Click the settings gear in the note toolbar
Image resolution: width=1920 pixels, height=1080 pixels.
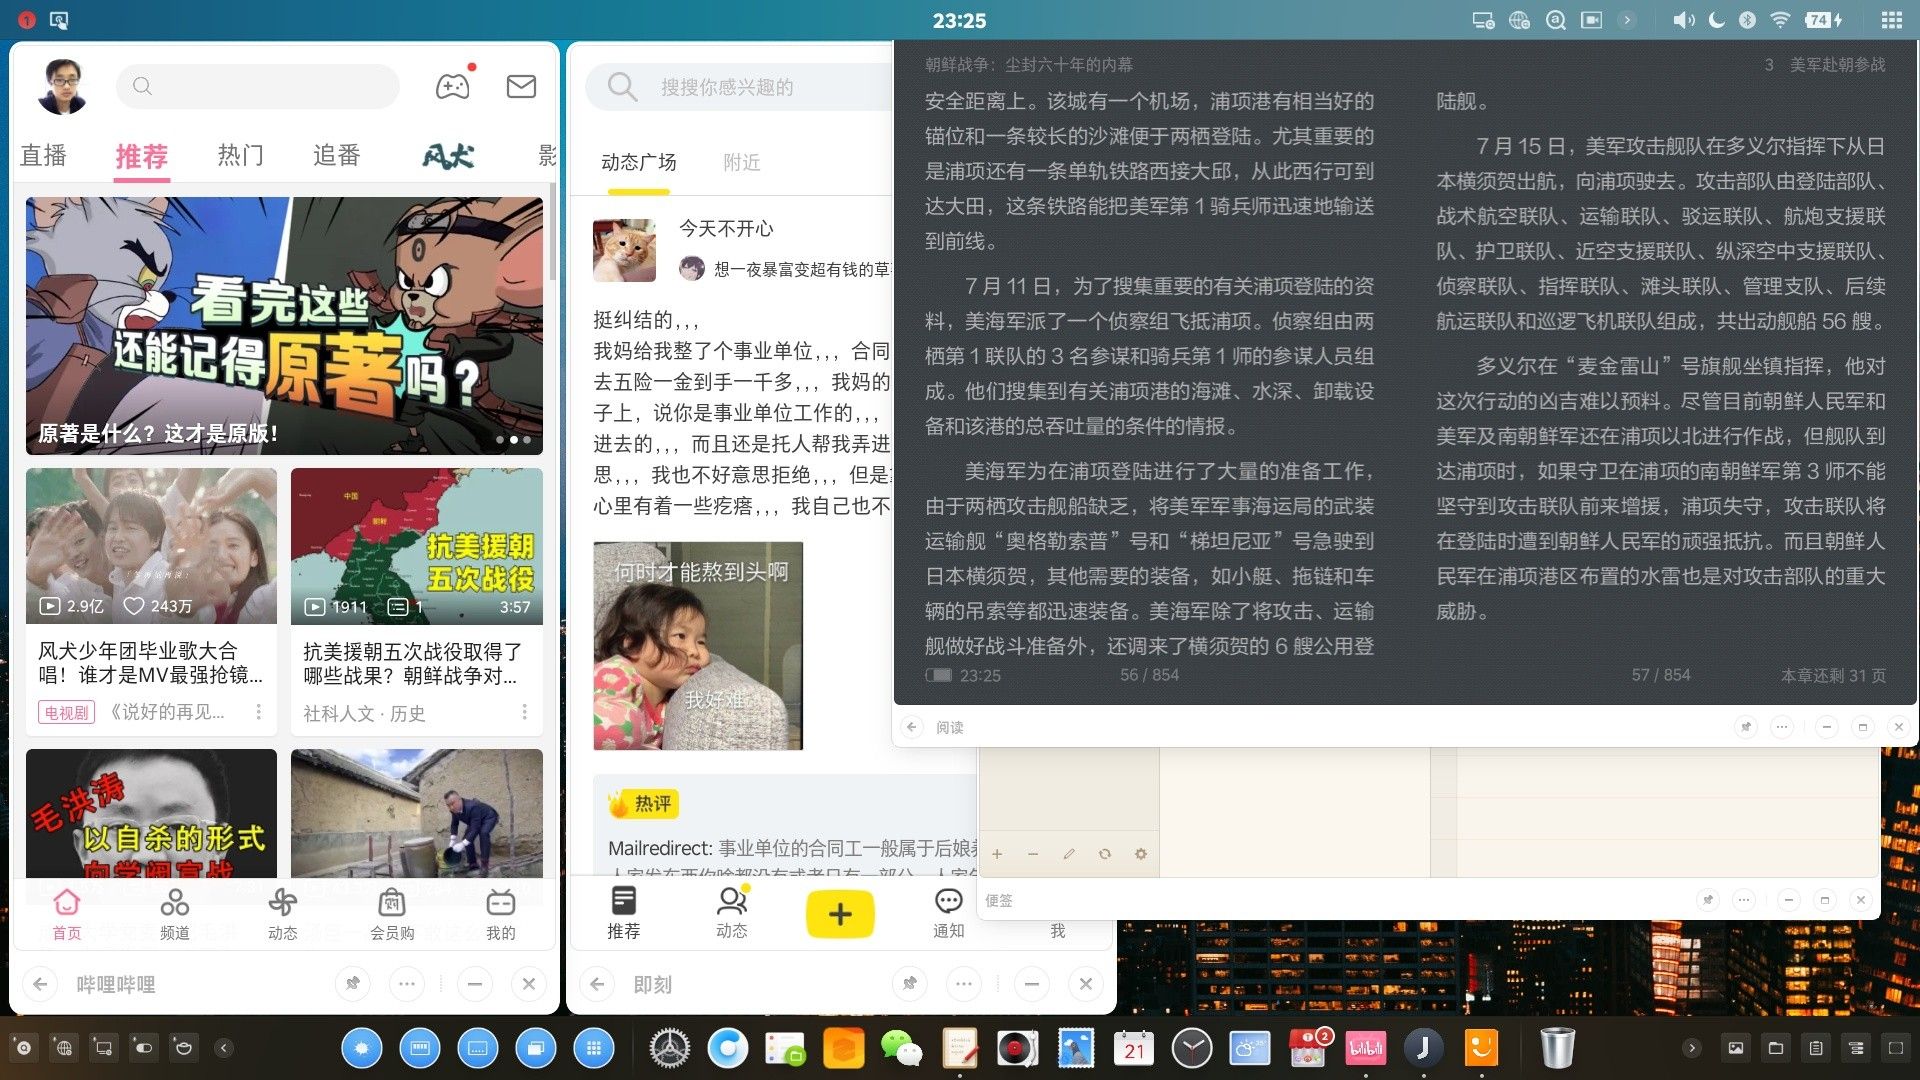point(1140,854)
